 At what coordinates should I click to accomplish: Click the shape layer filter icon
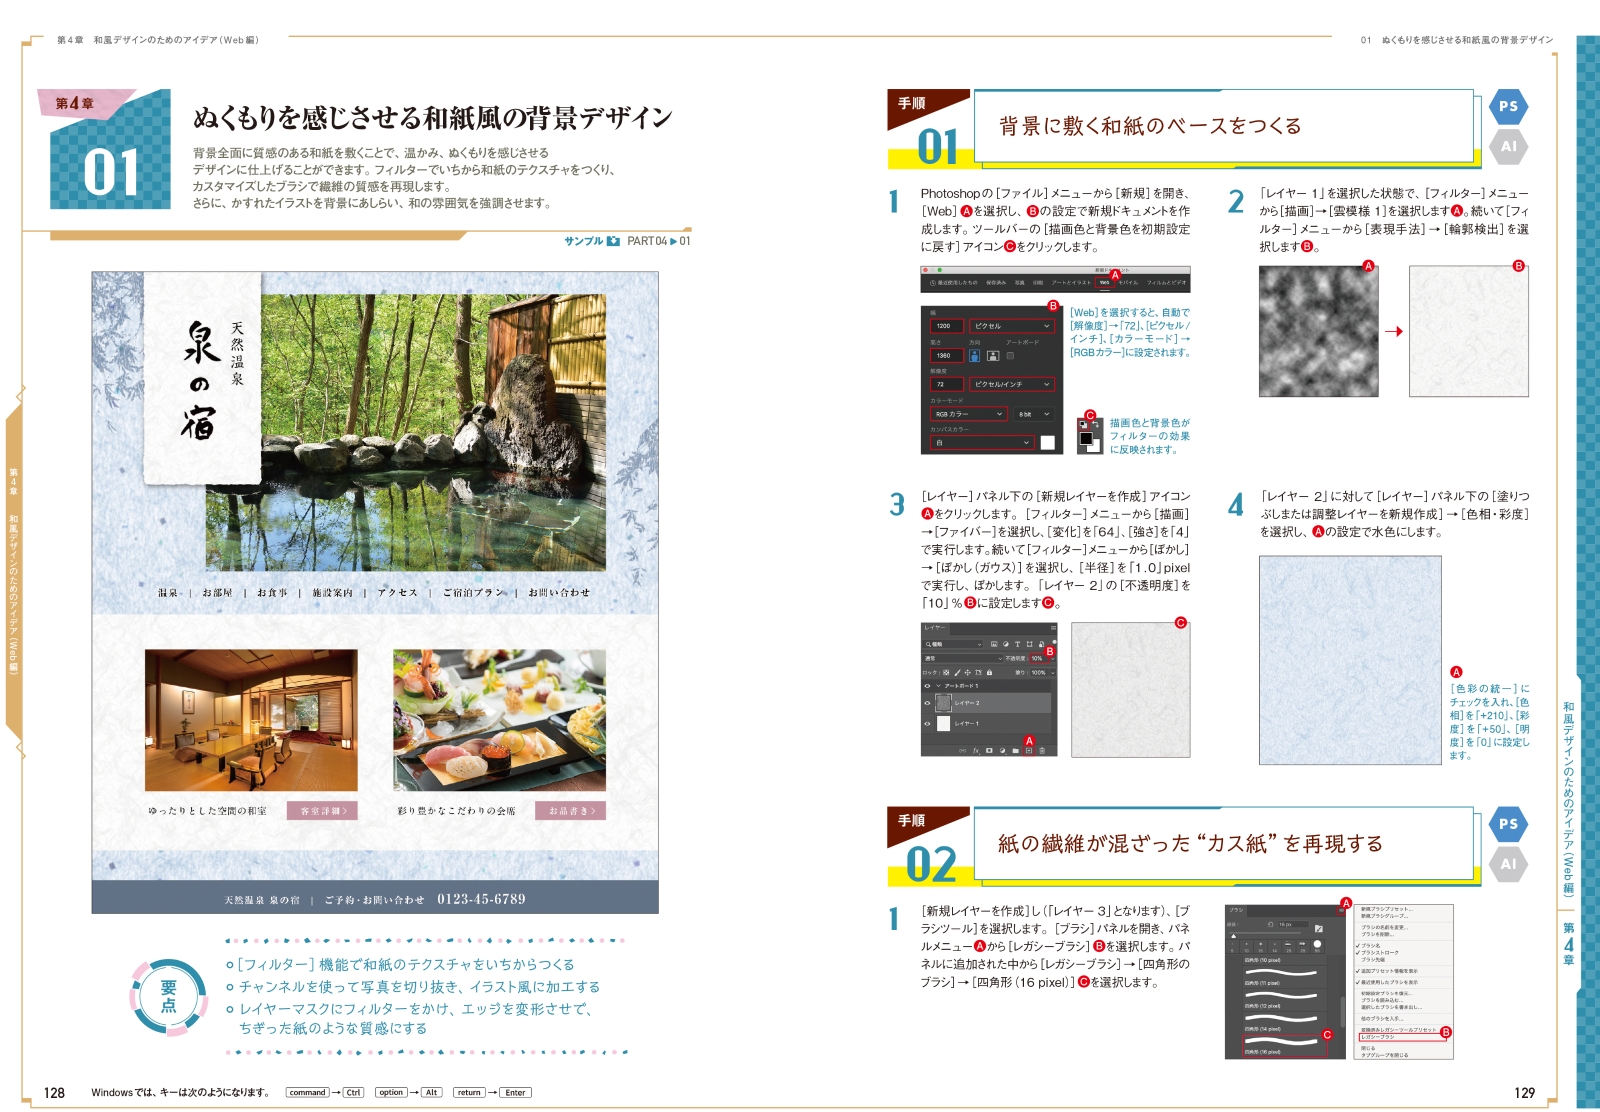coord(1029,644)
